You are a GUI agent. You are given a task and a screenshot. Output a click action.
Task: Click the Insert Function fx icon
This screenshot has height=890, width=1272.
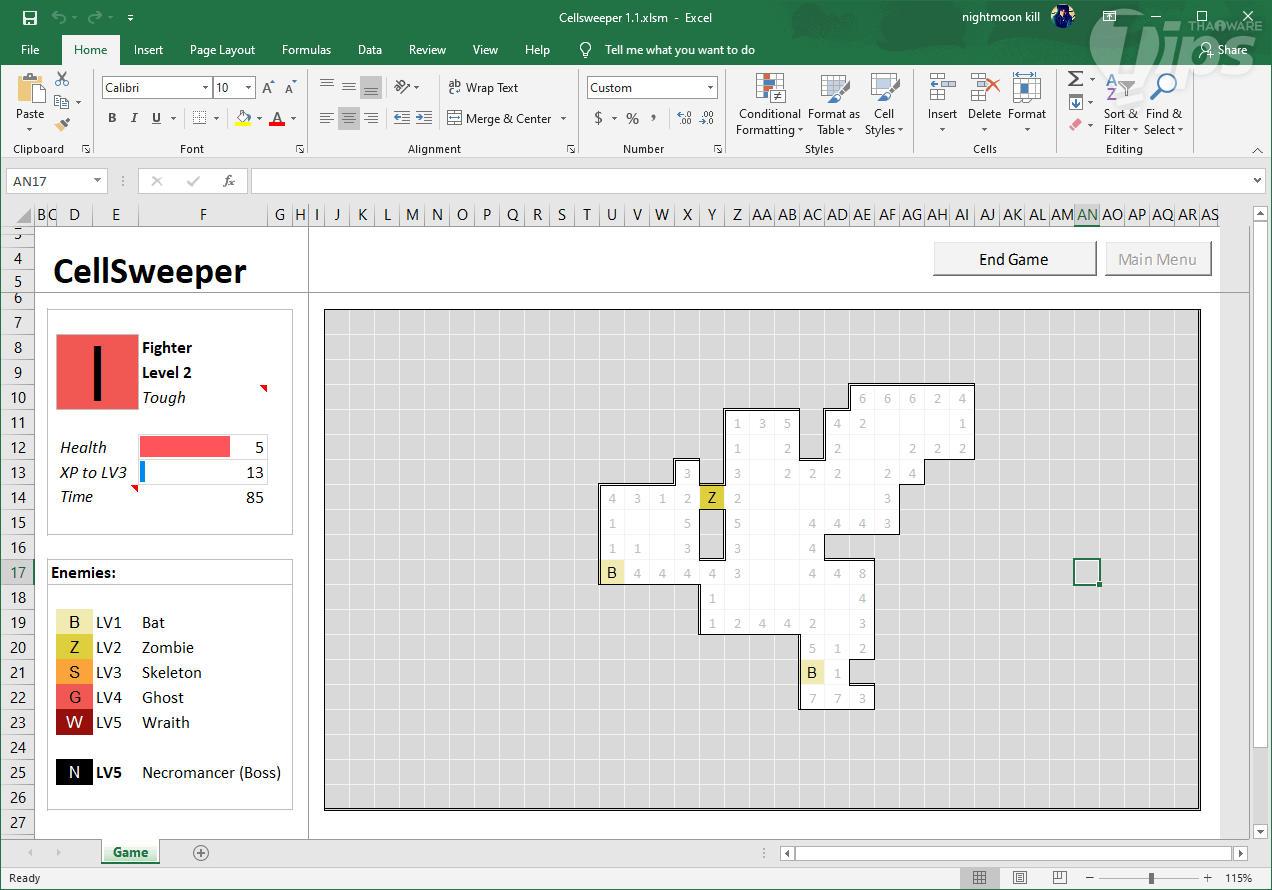(229, 181)
